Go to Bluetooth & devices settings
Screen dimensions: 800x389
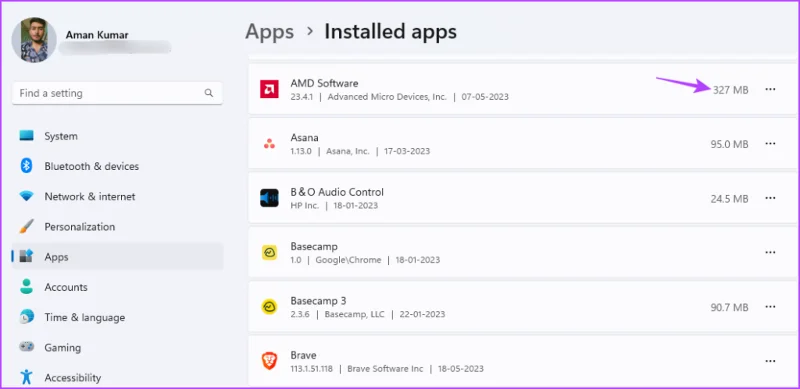(x=117, y=166)
